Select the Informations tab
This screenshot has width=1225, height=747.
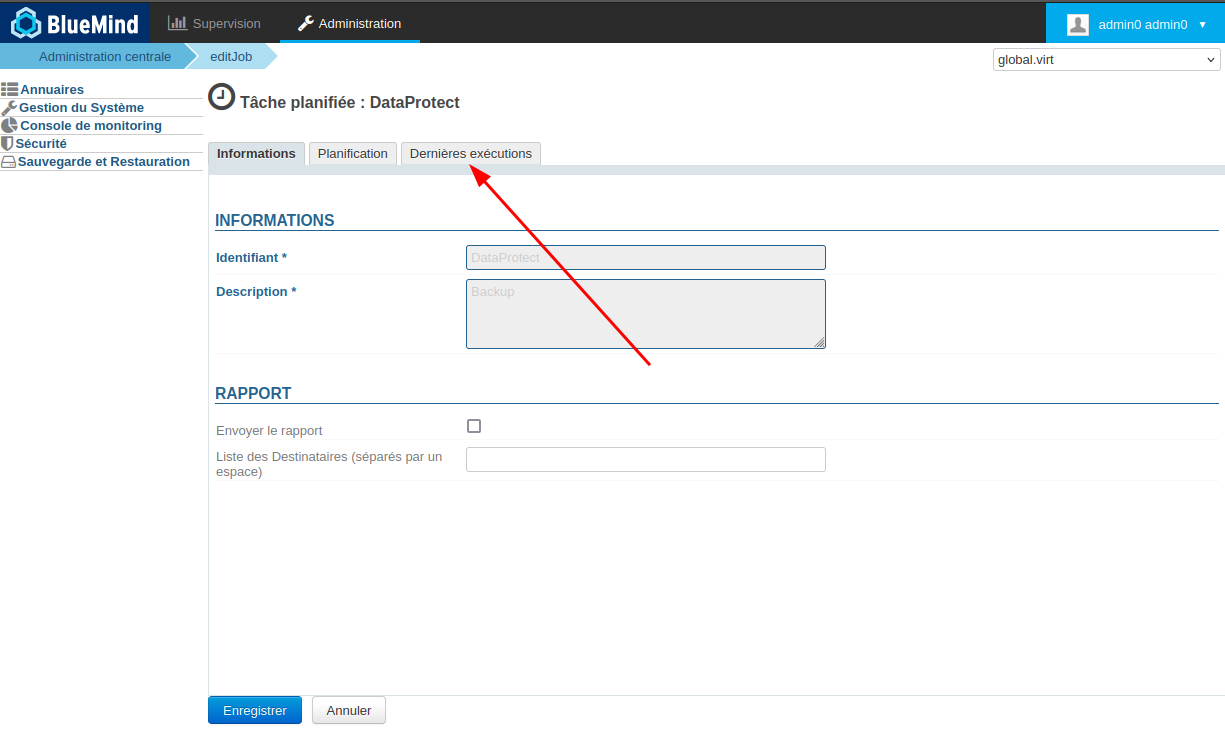pos(256,154)
